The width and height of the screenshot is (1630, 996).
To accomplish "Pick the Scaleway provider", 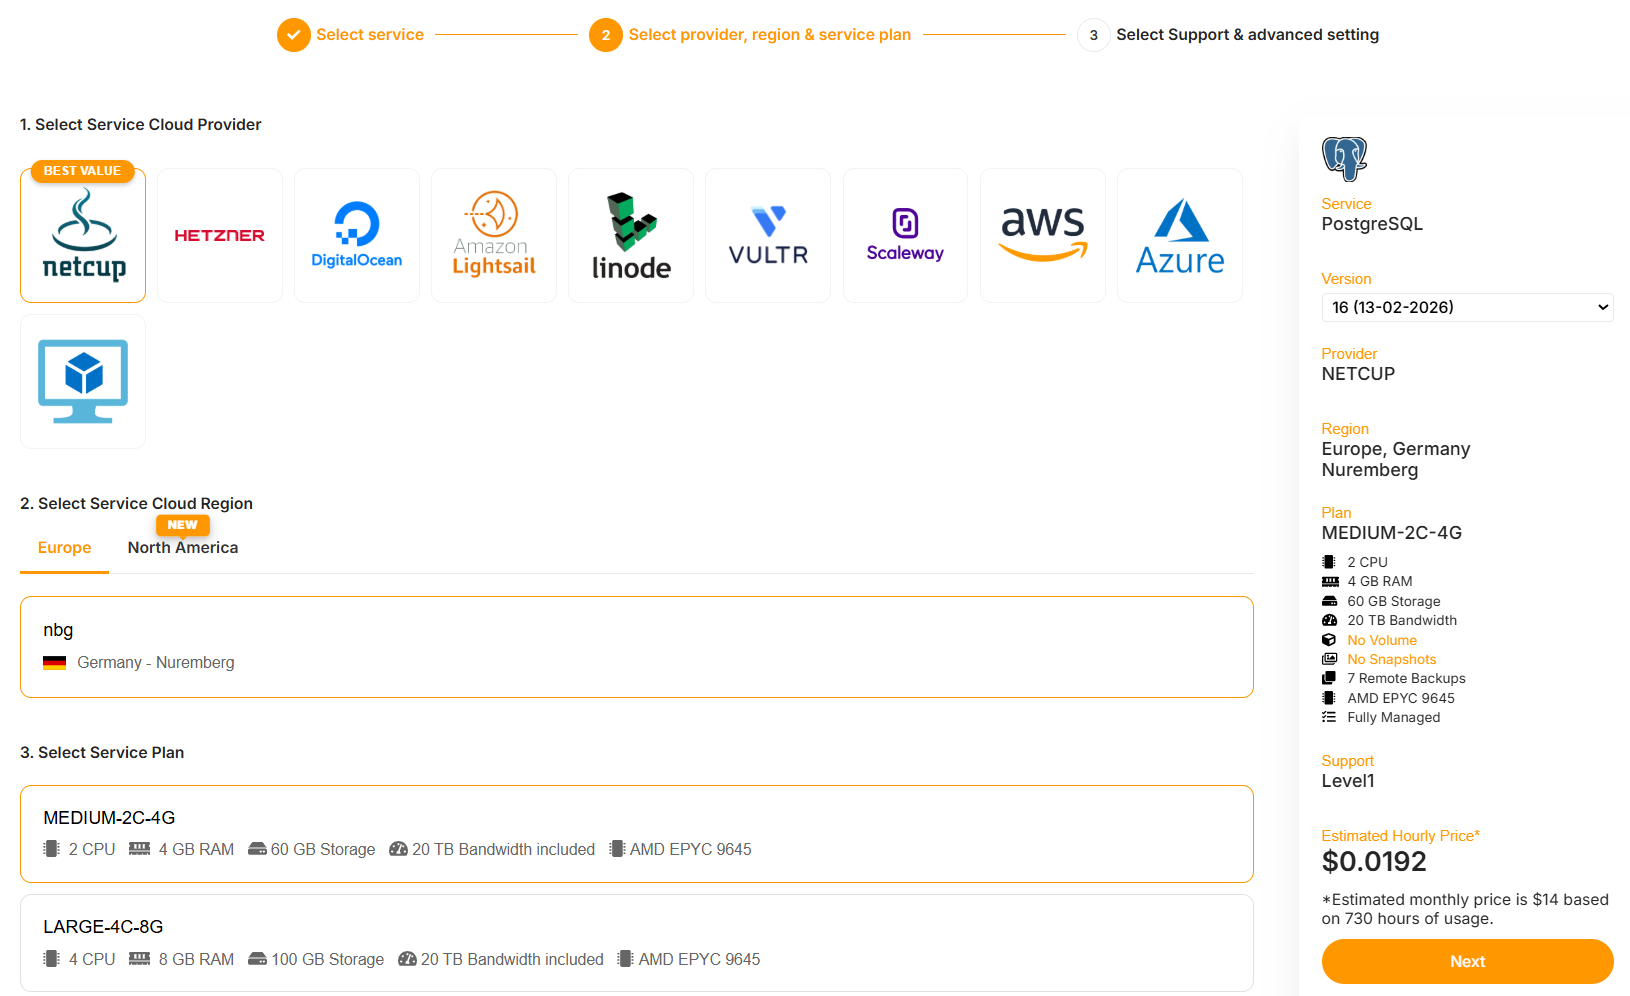I will (905, 235).
